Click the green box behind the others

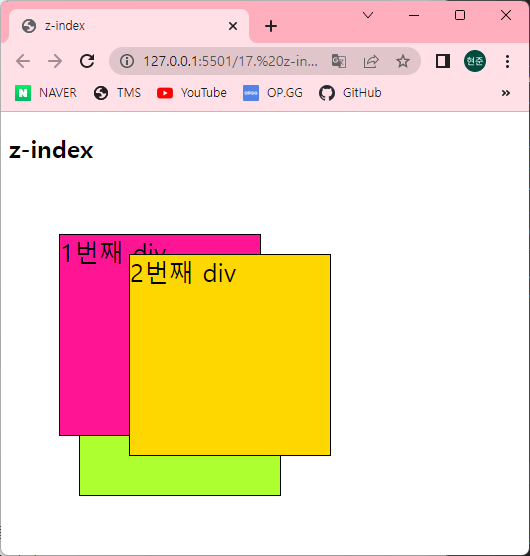pyautogui.click(x=180, y=476)
